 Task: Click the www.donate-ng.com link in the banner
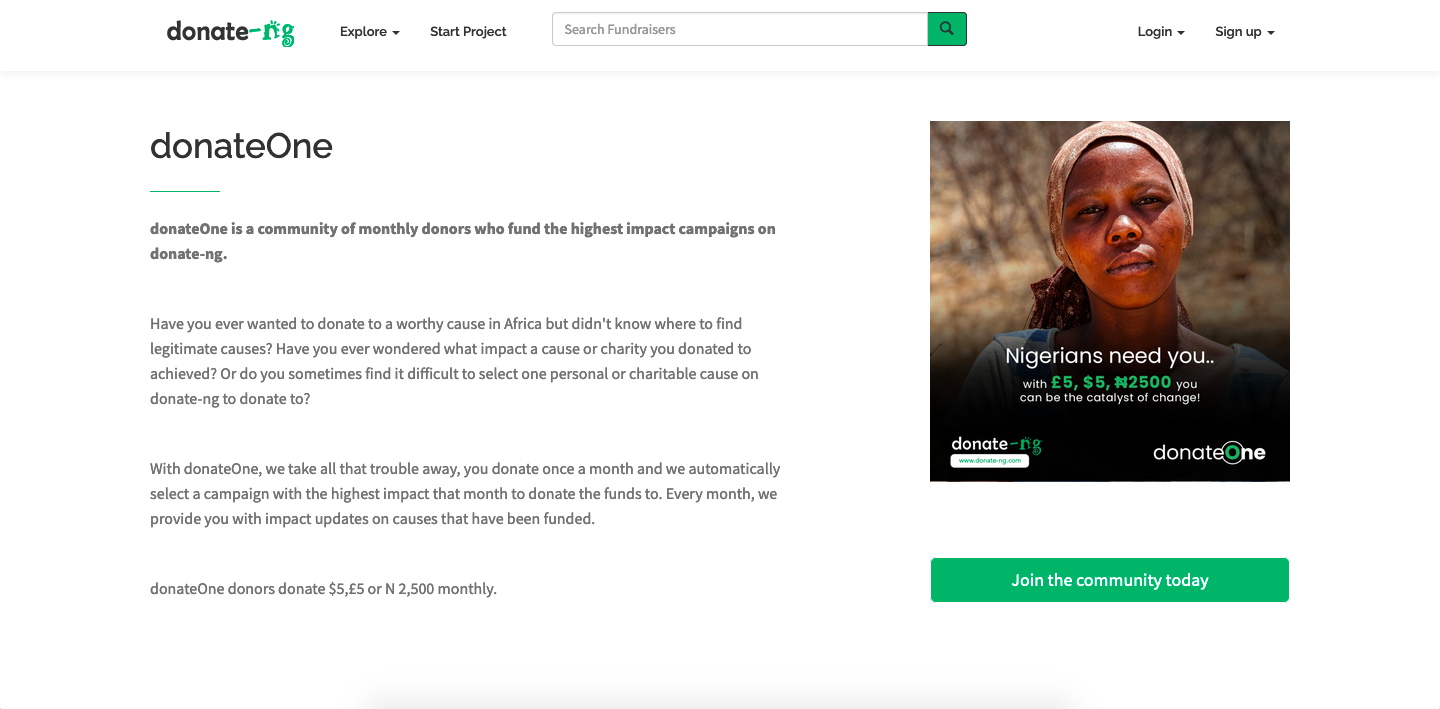click(x=988, y=460)
